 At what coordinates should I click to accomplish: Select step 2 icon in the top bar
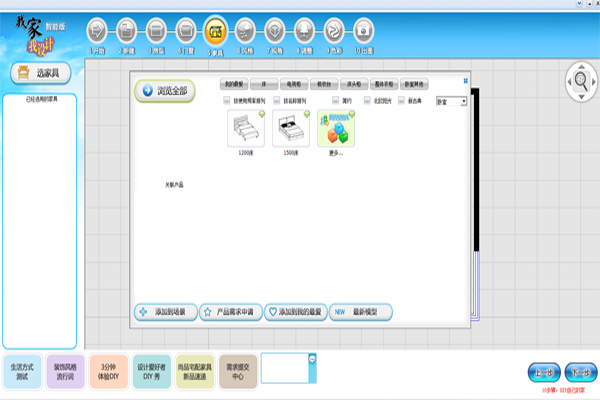127,32
